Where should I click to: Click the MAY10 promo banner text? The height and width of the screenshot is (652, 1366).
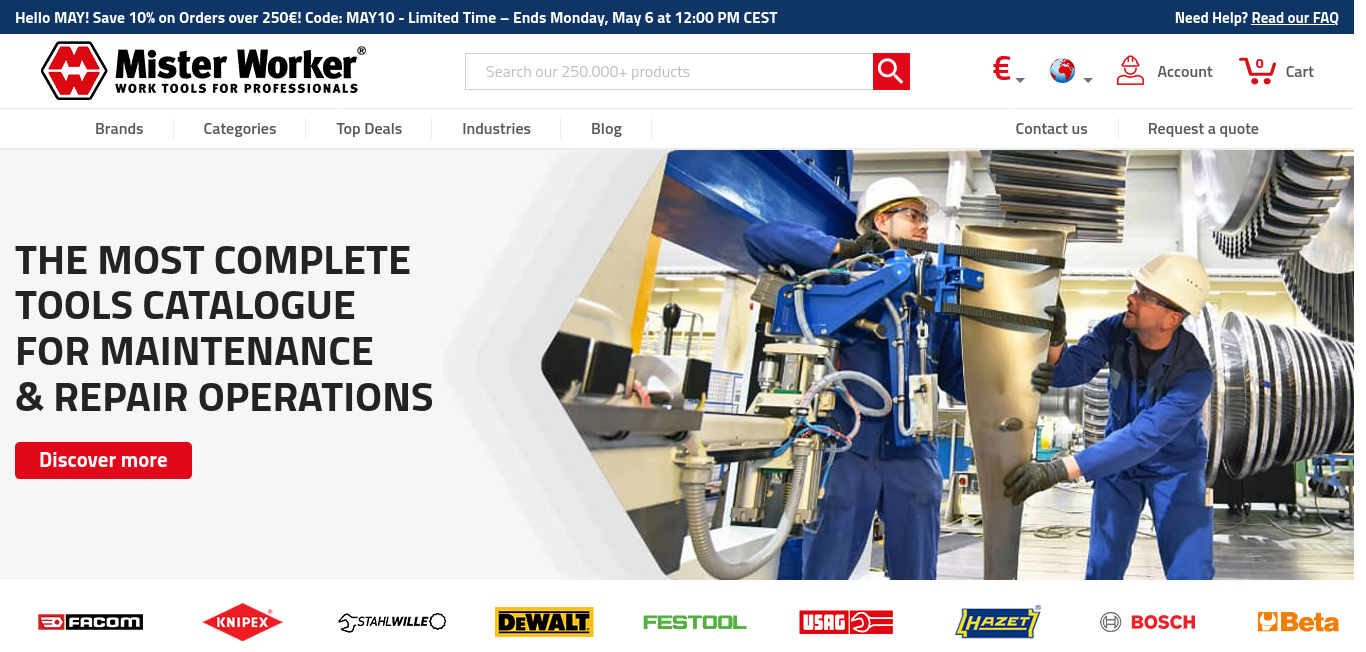pyautogui.click(x=396, y=18)
